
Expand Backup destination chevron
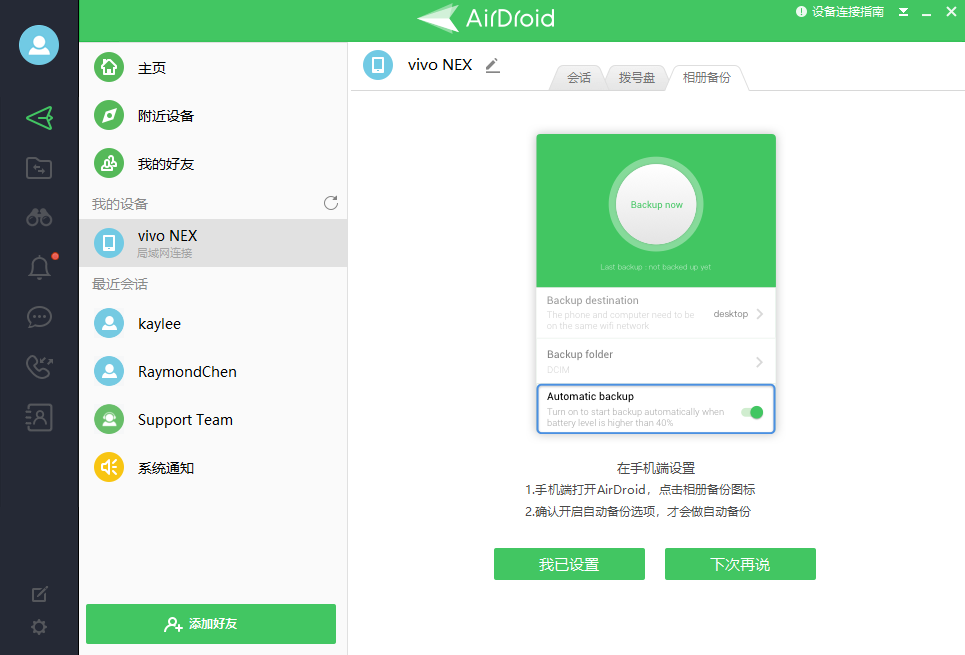pyautogui.click(x=760, y=314)
